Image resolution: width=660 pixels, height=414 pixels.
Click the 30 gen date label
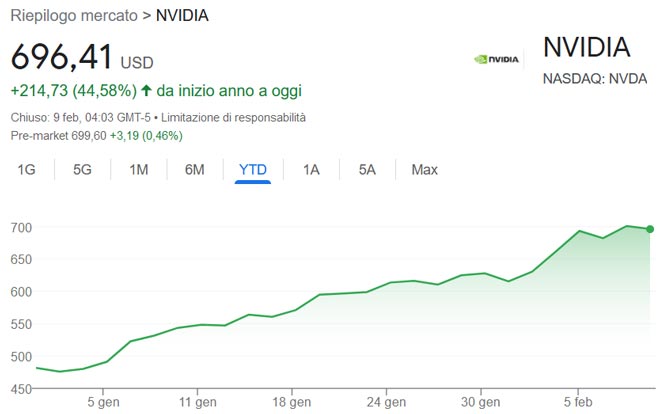click(481, 404)
